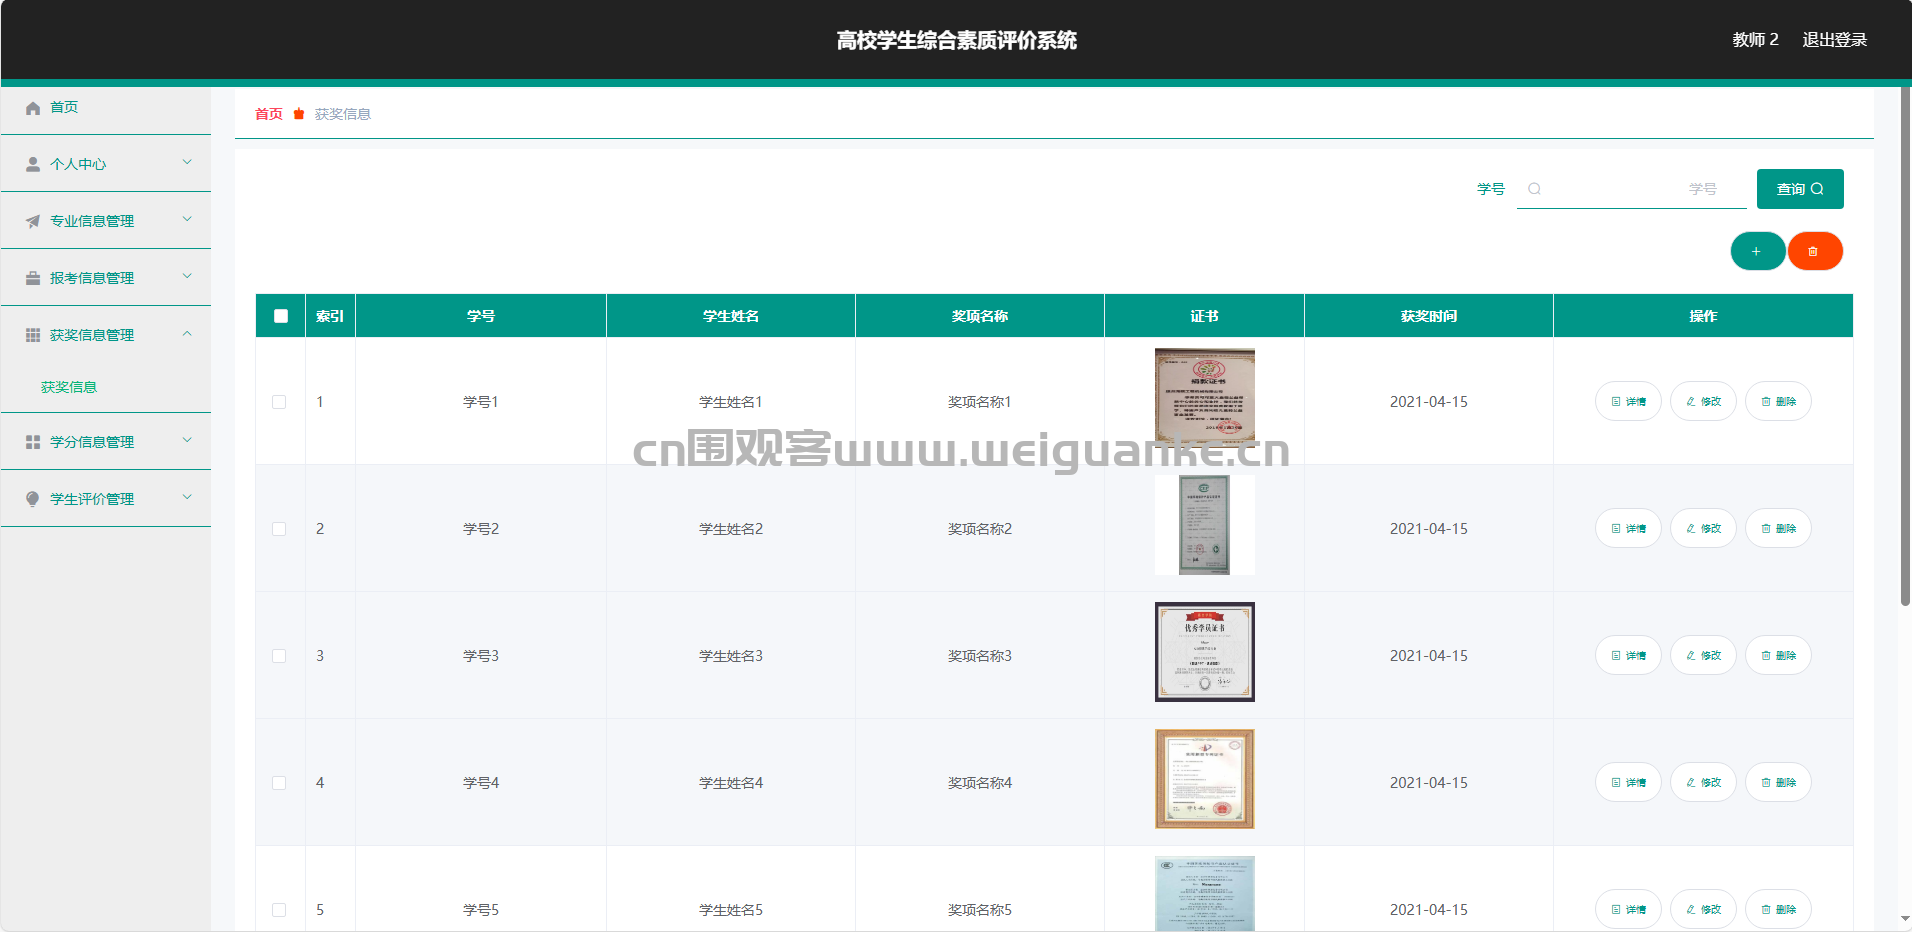This screenshot has height=932, width=1912.
Task: Open 详情 for row 学号3
Action: (1628, 656)
